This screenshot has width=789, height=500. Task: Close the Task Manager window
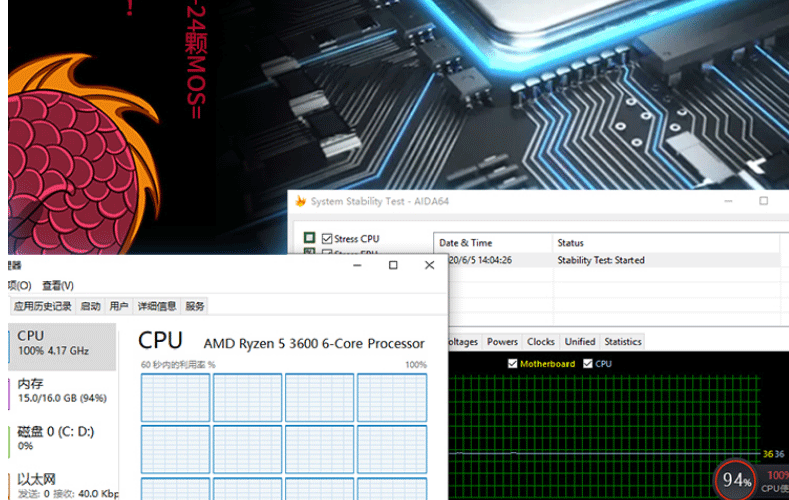click(x=430, y=265)
